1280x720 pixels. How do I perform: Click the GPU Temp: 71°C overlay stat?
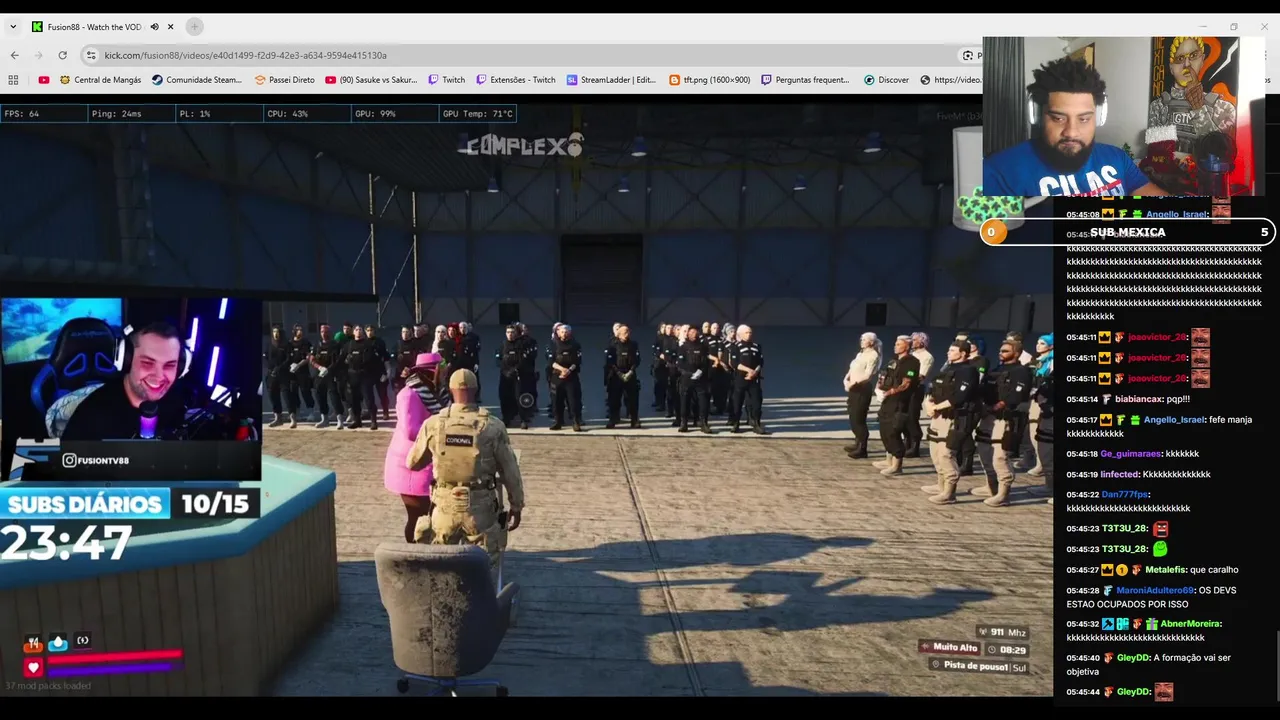pos(478,114)
